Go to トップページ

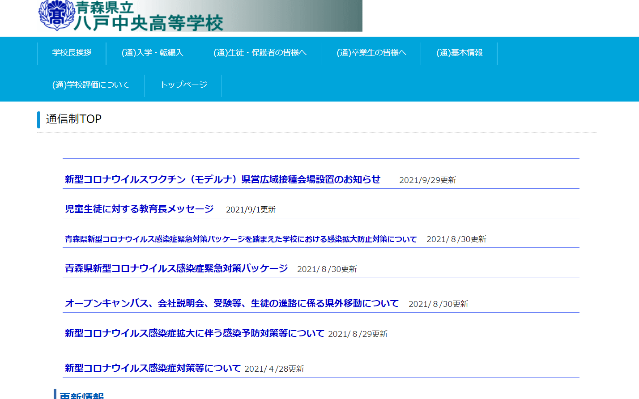[x=183, y=85]
